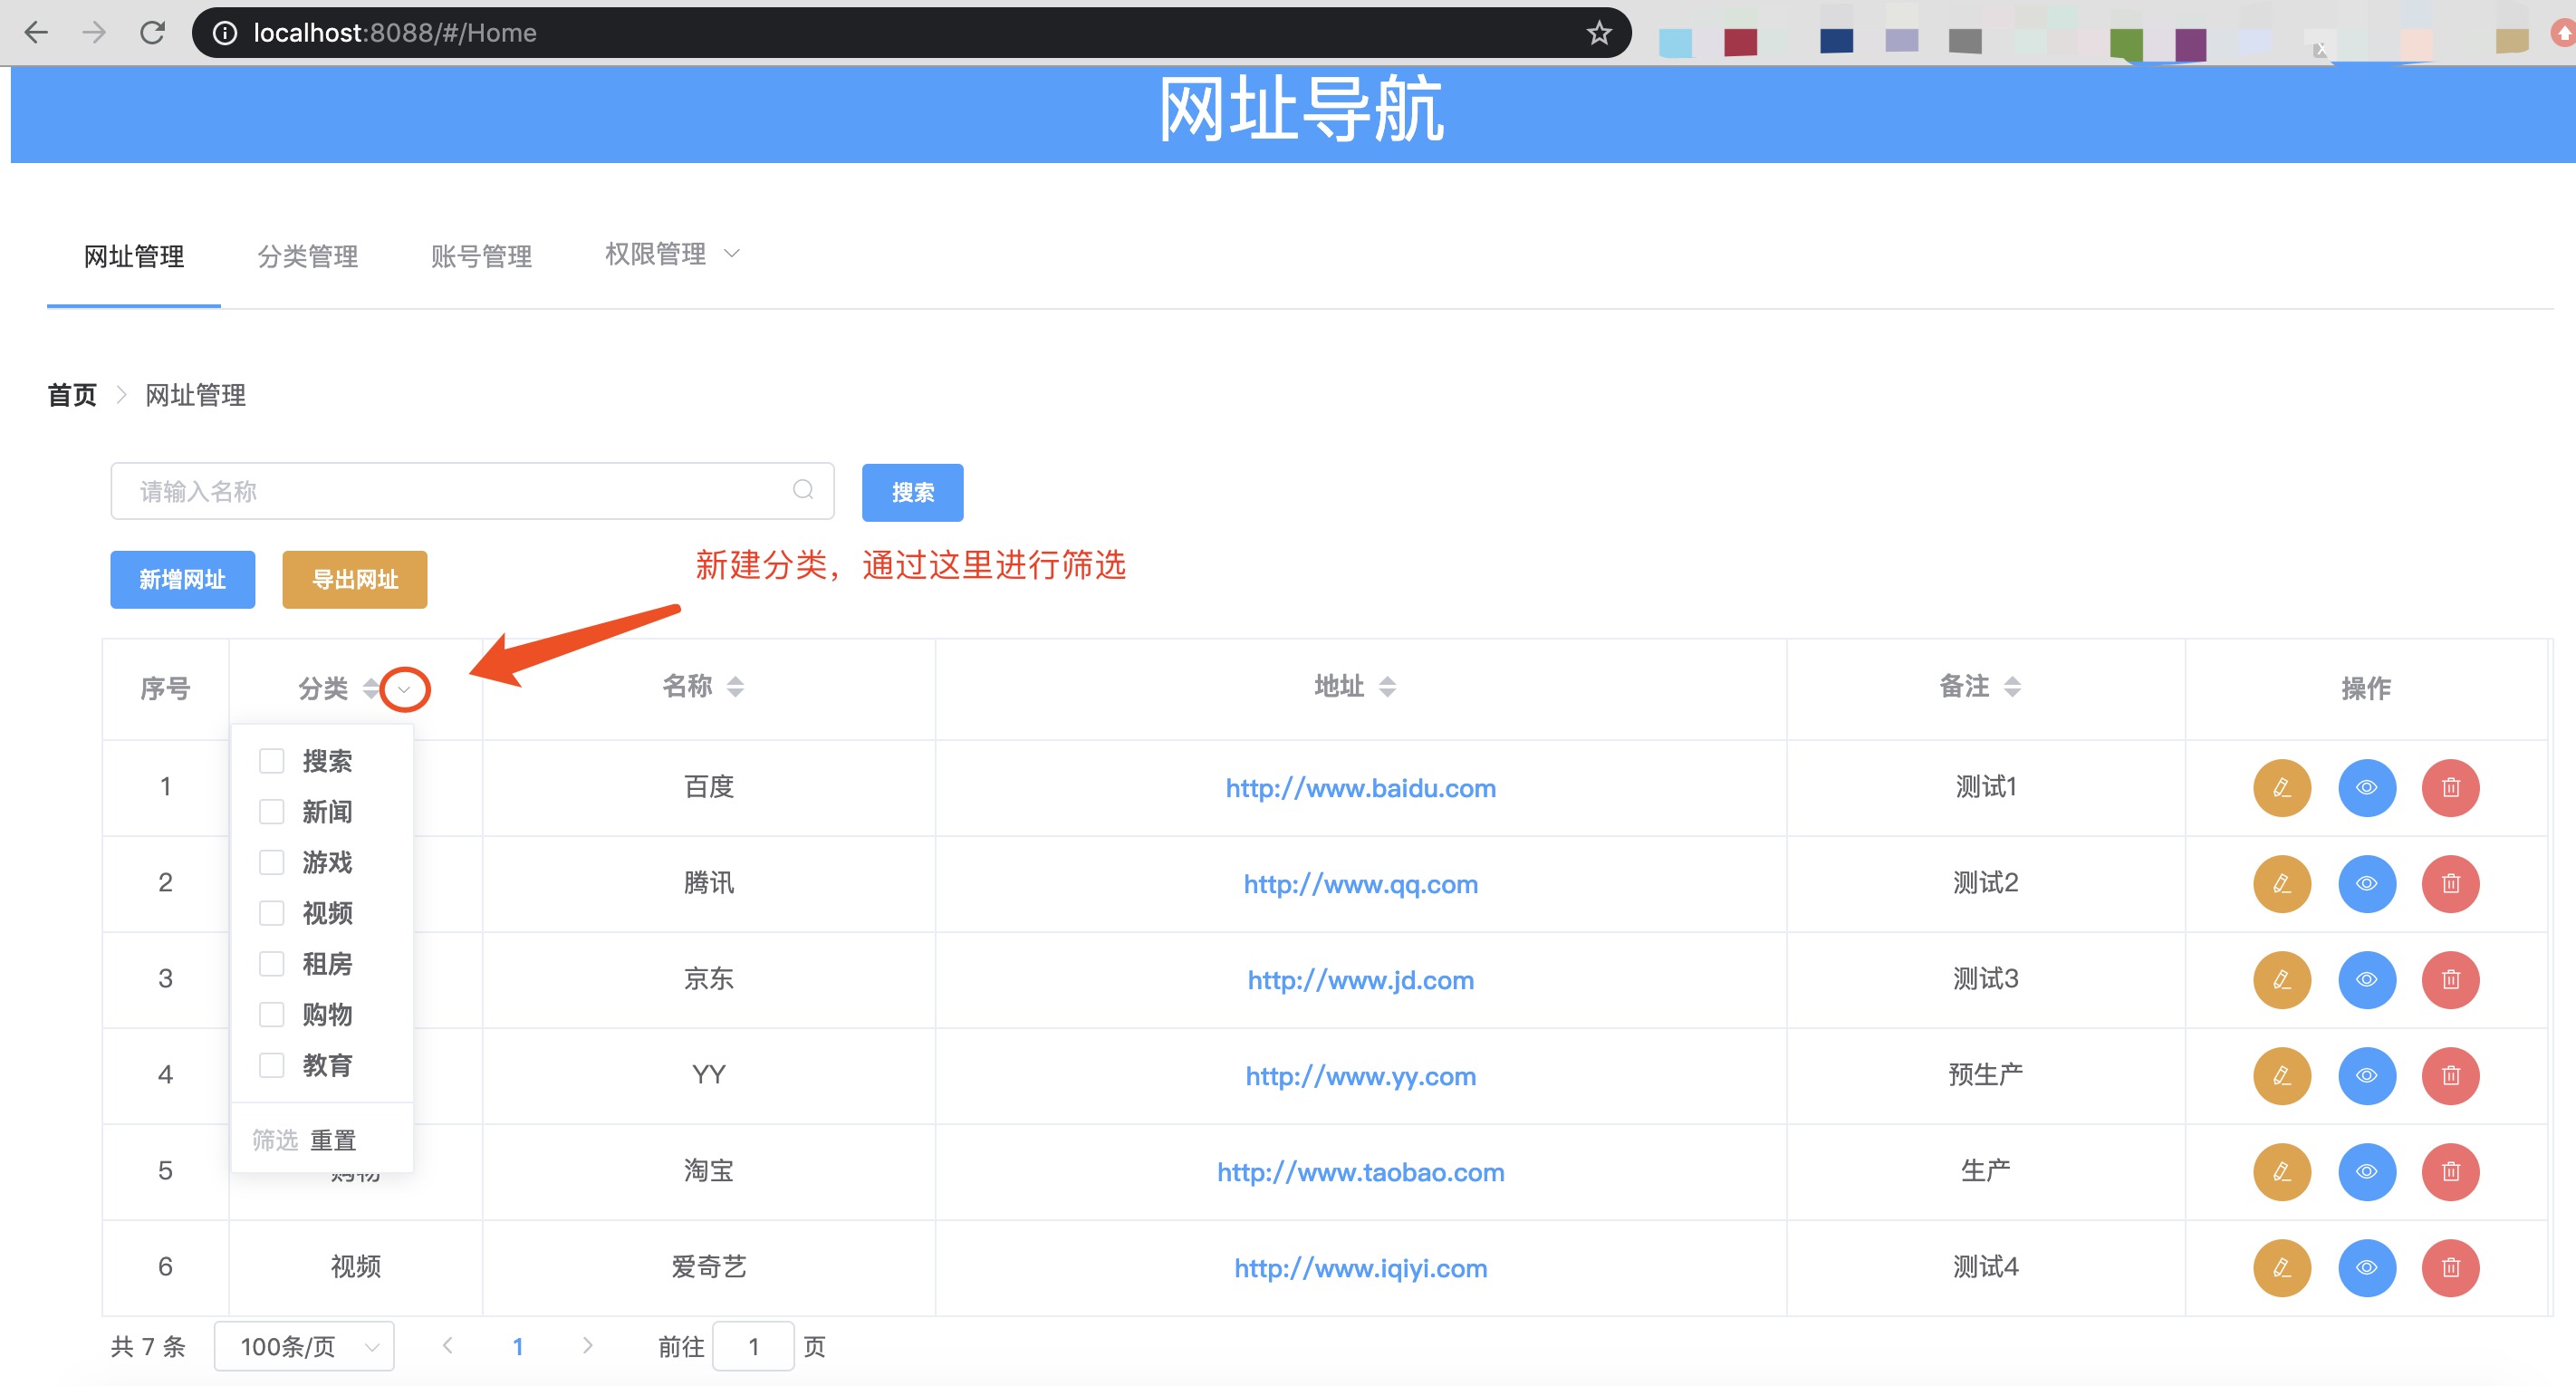
Task: Edit the YY row with pencil icon
Action: pos(2282,1076)
